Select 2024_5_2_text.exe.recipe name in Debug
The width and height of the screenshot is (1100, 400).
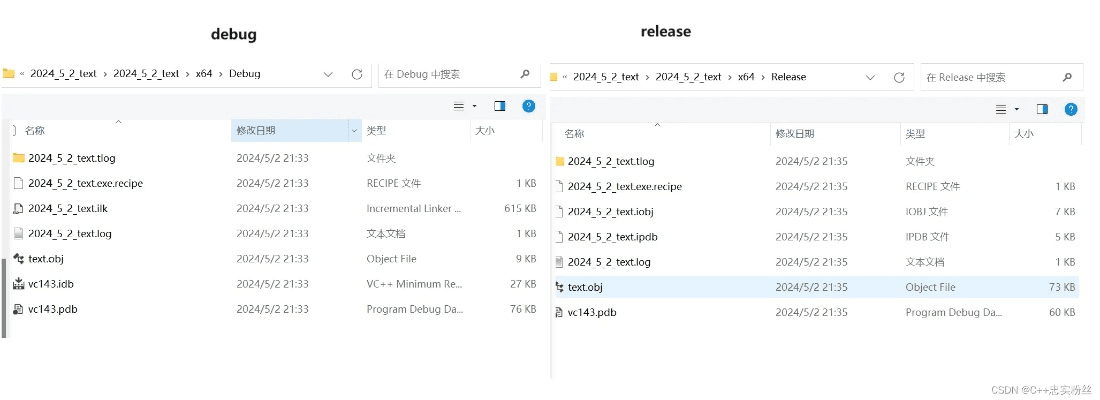point(86,183)
